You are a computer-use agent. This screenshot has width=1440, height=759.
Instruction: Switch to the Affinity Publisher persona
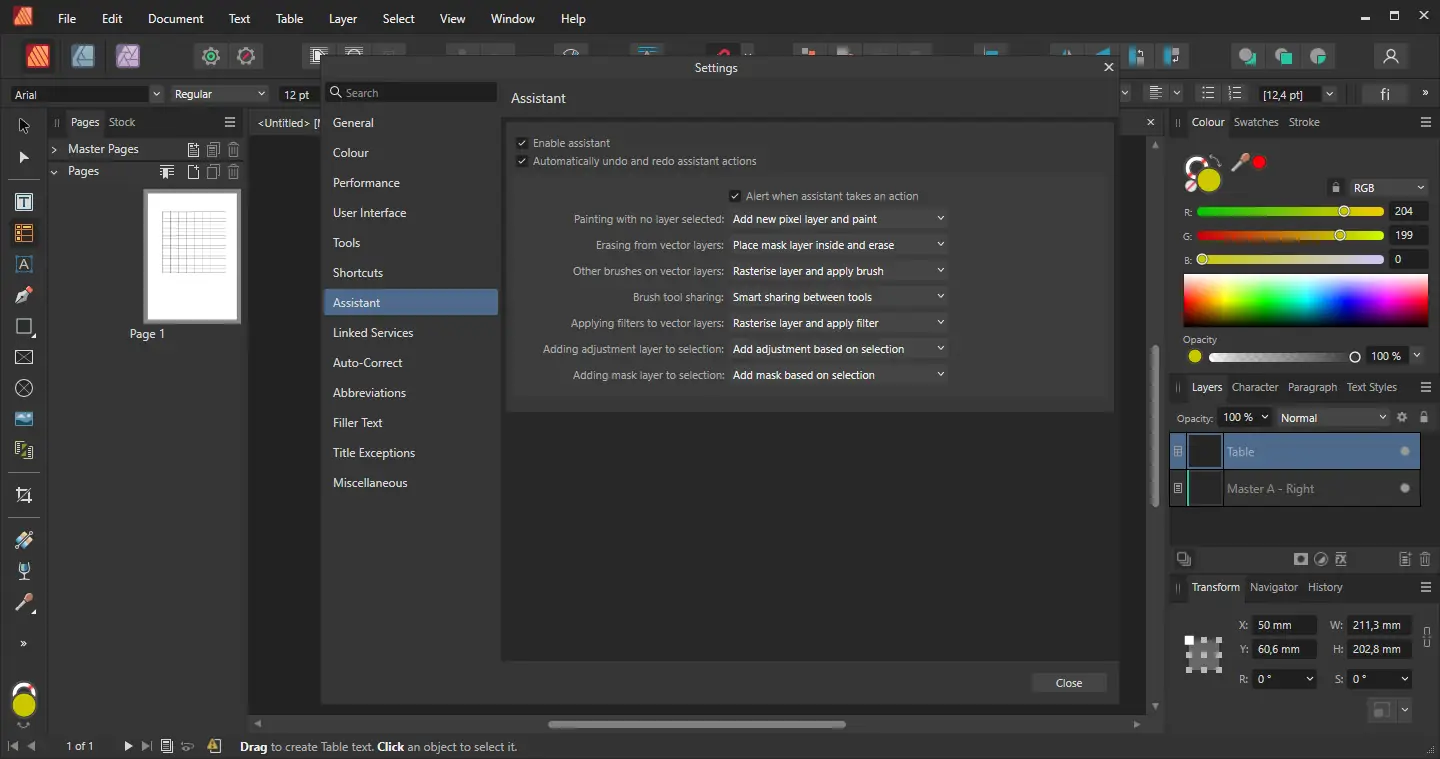tap(38, 56)
